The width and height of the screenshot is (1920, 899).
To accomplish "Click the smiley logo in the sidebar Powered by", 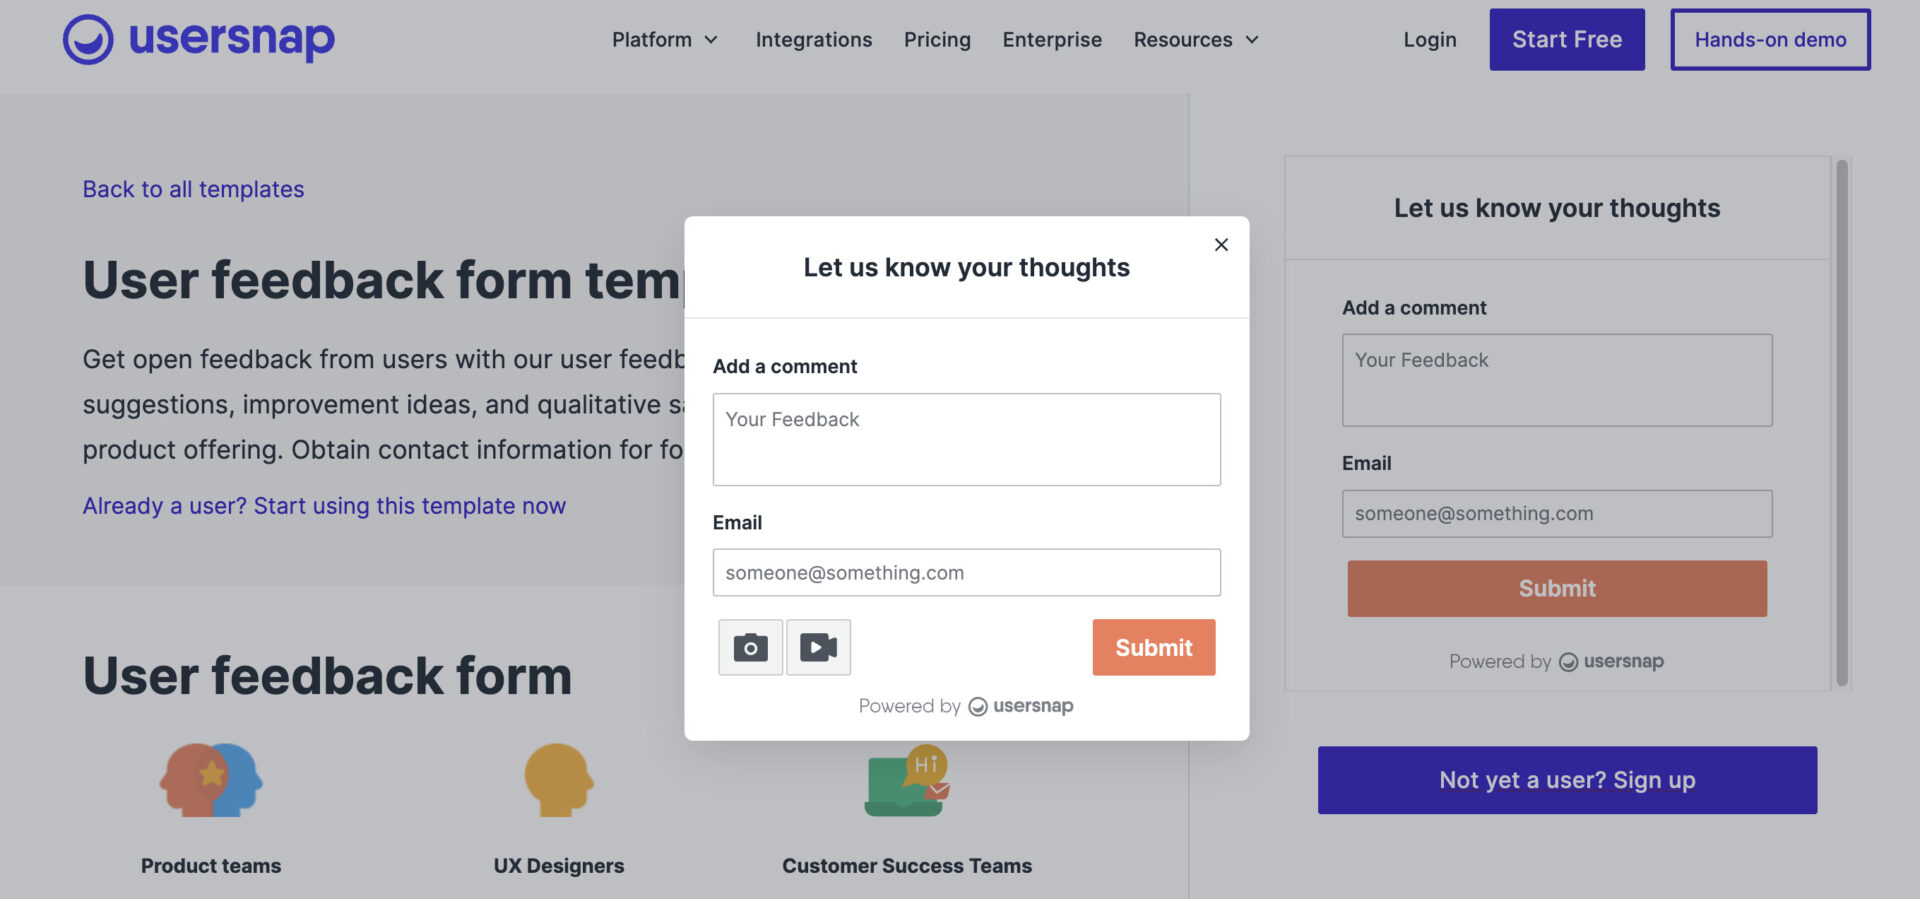I will click(x=1566, y=661).
